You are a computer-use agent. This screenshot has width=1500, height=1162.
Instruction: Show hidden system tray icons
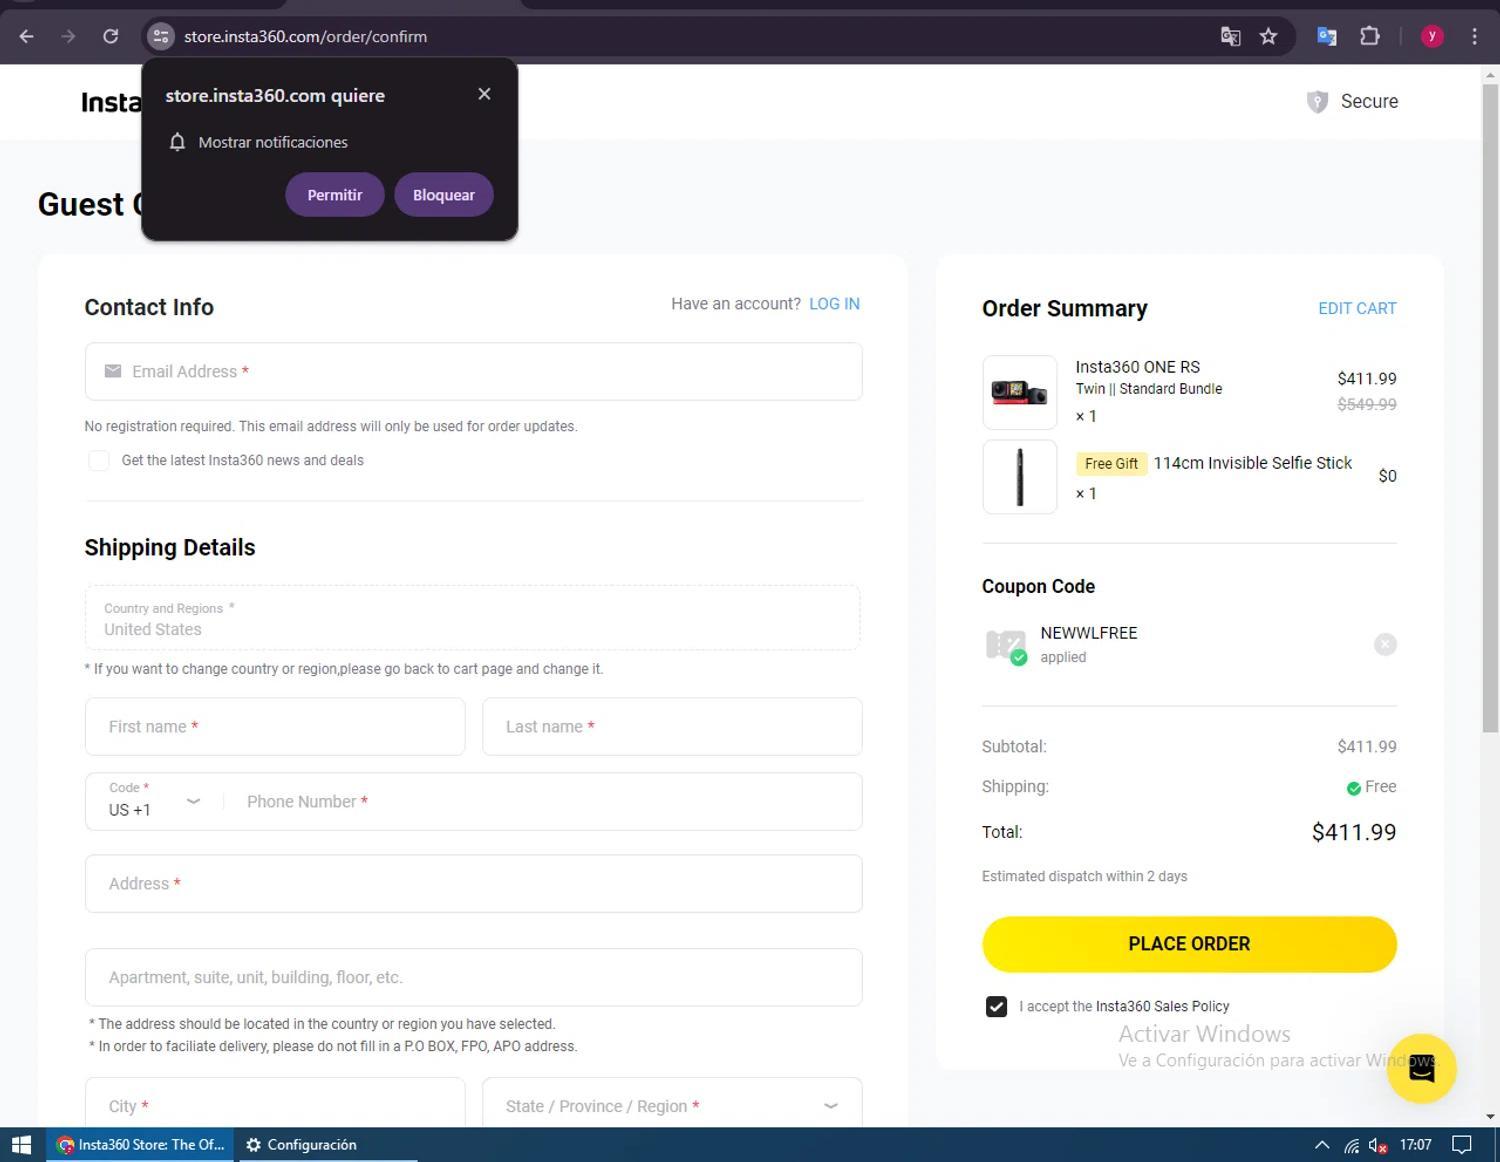coord(1322,1145)
